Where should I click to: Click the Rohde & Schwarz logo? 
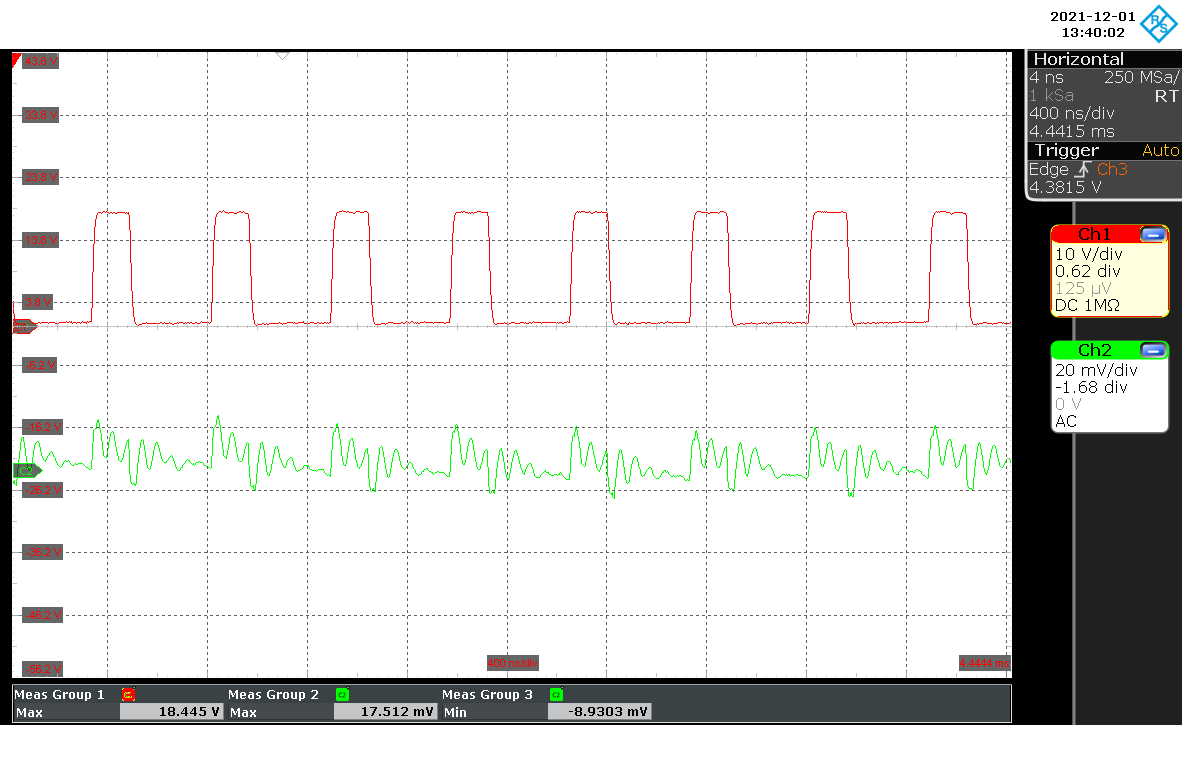1157,24
